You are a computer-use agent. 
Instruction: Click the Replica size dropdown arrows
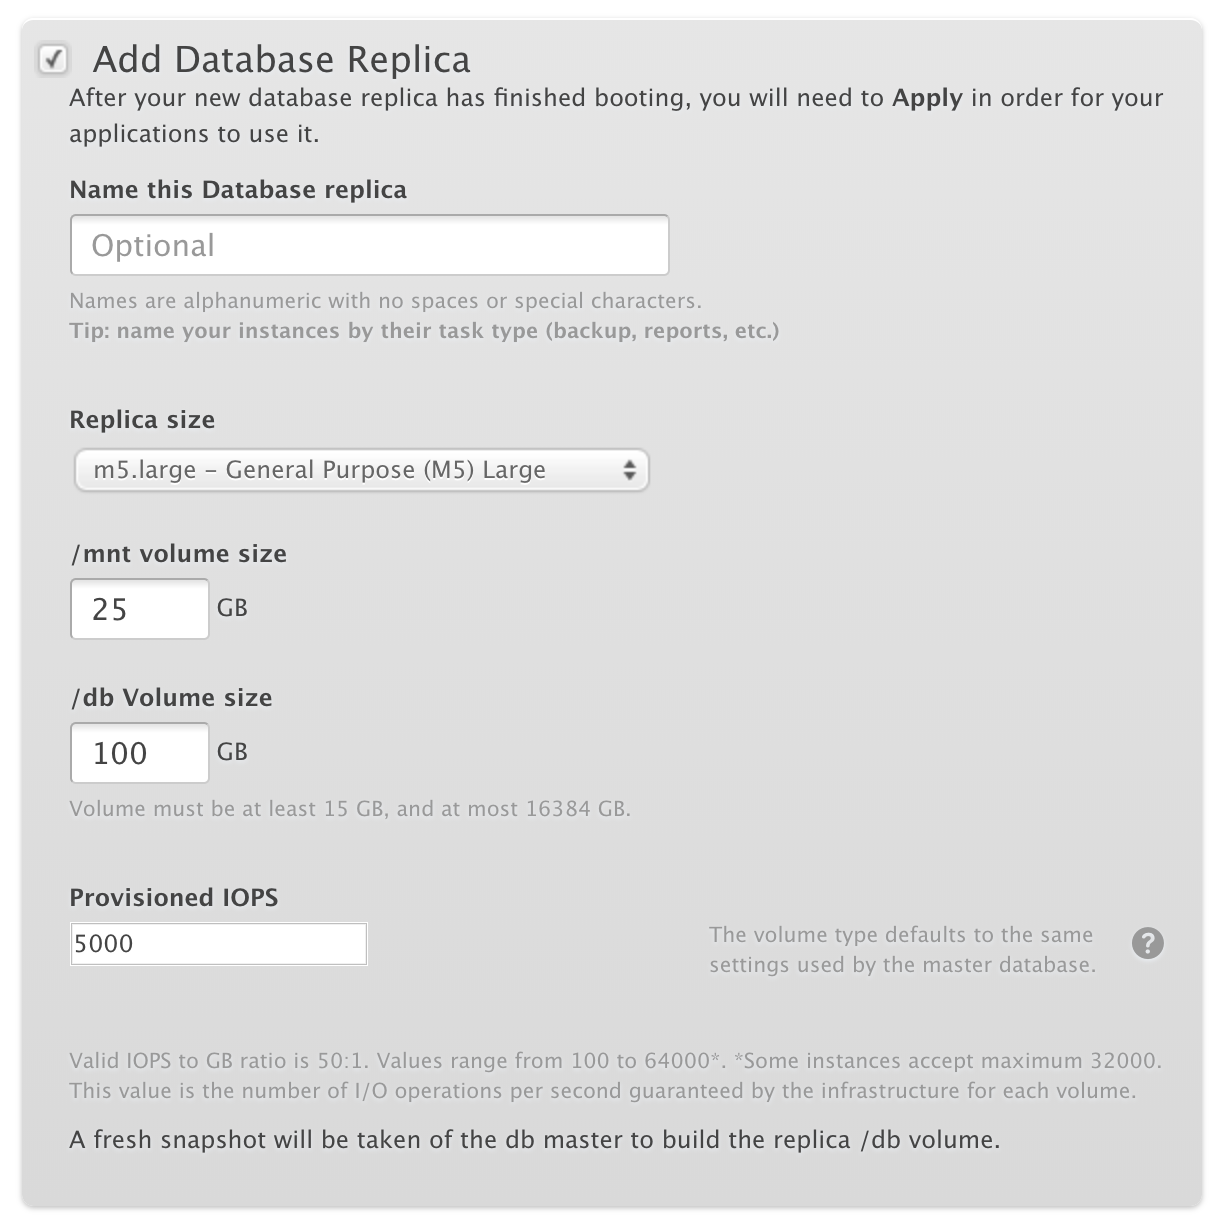coord(629,470)
